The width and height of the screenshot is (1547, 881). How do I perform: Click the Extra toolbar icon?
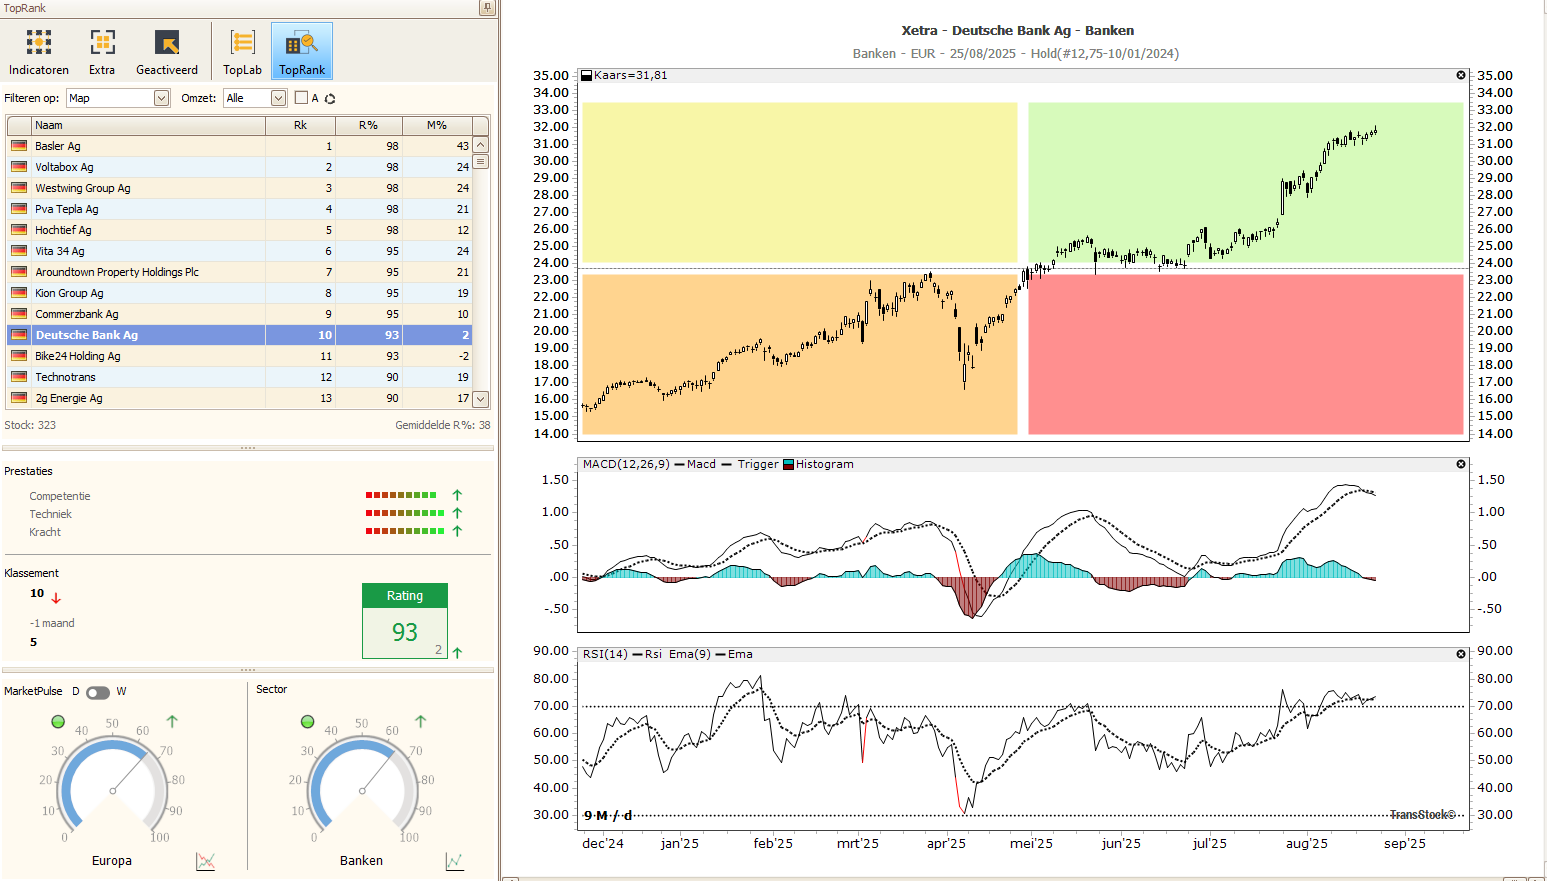(x=102, y=51)
